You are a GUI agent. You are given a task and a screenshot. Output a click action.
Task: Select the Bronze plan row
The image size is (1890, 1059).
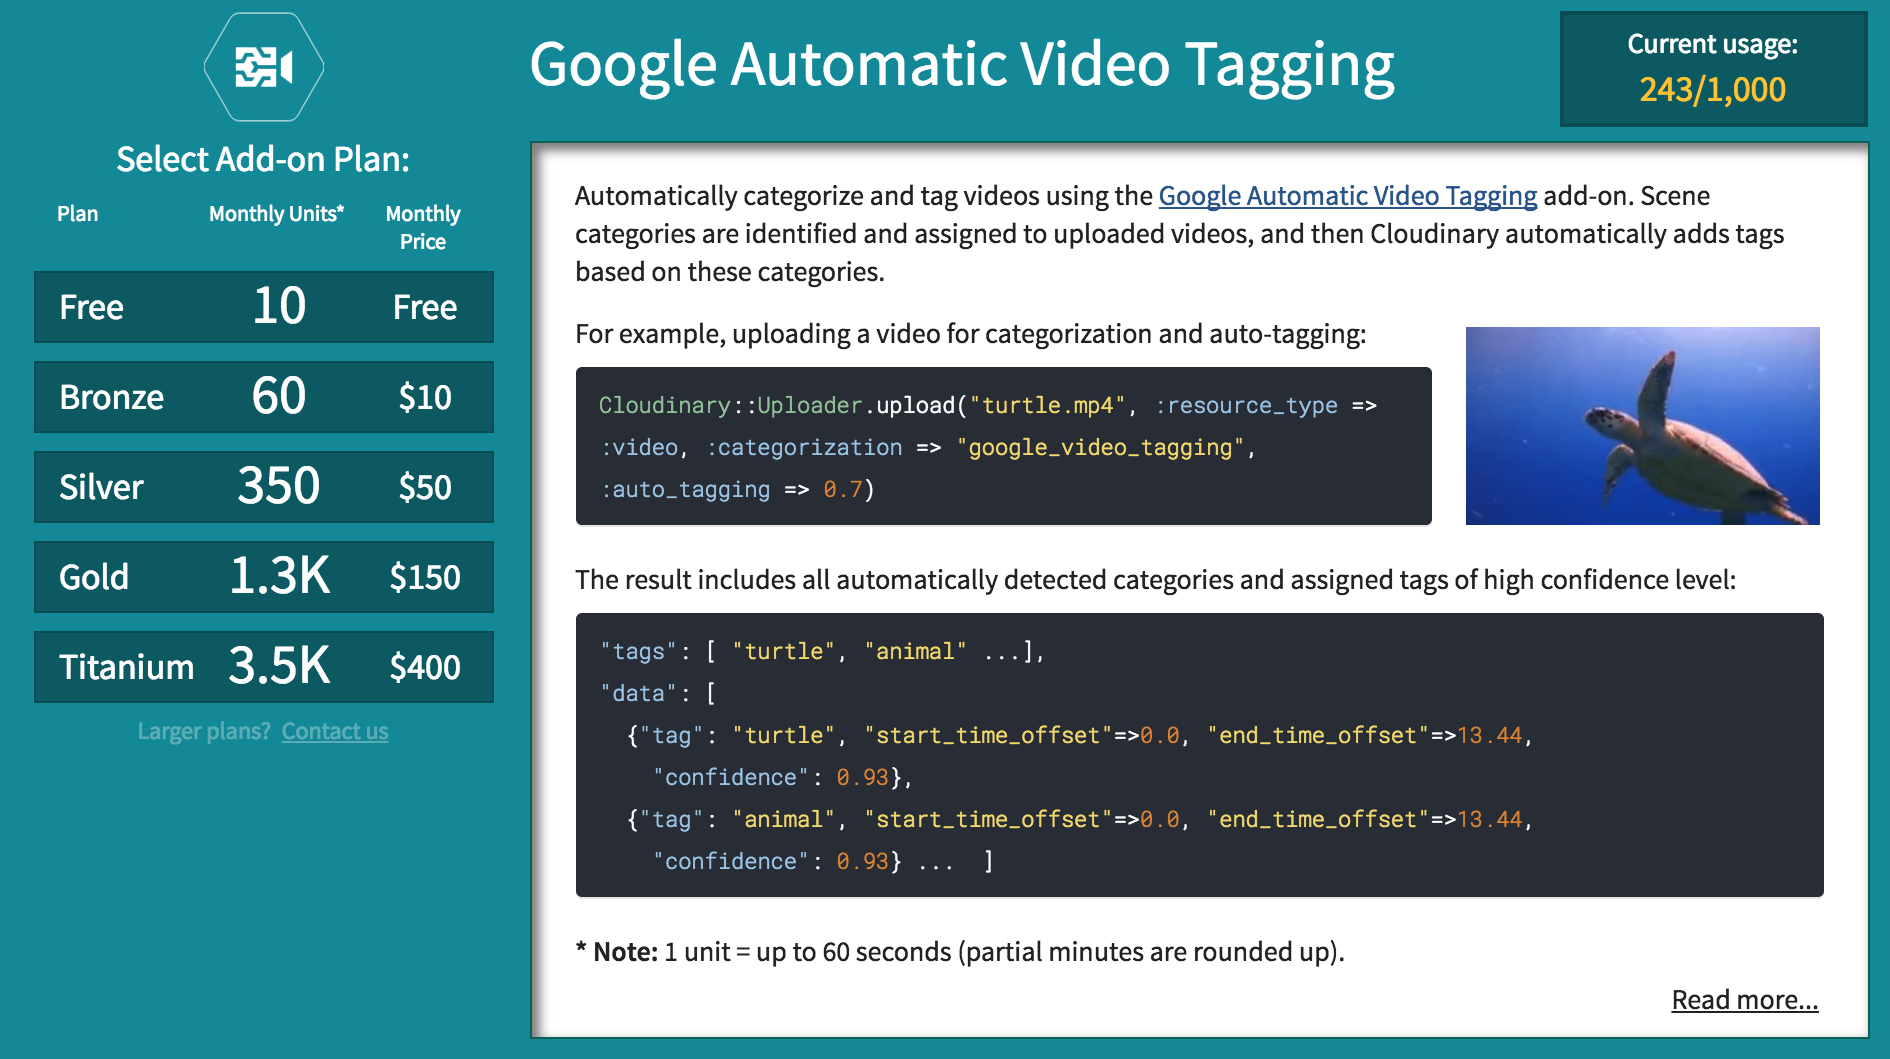[x=264, y=397]
